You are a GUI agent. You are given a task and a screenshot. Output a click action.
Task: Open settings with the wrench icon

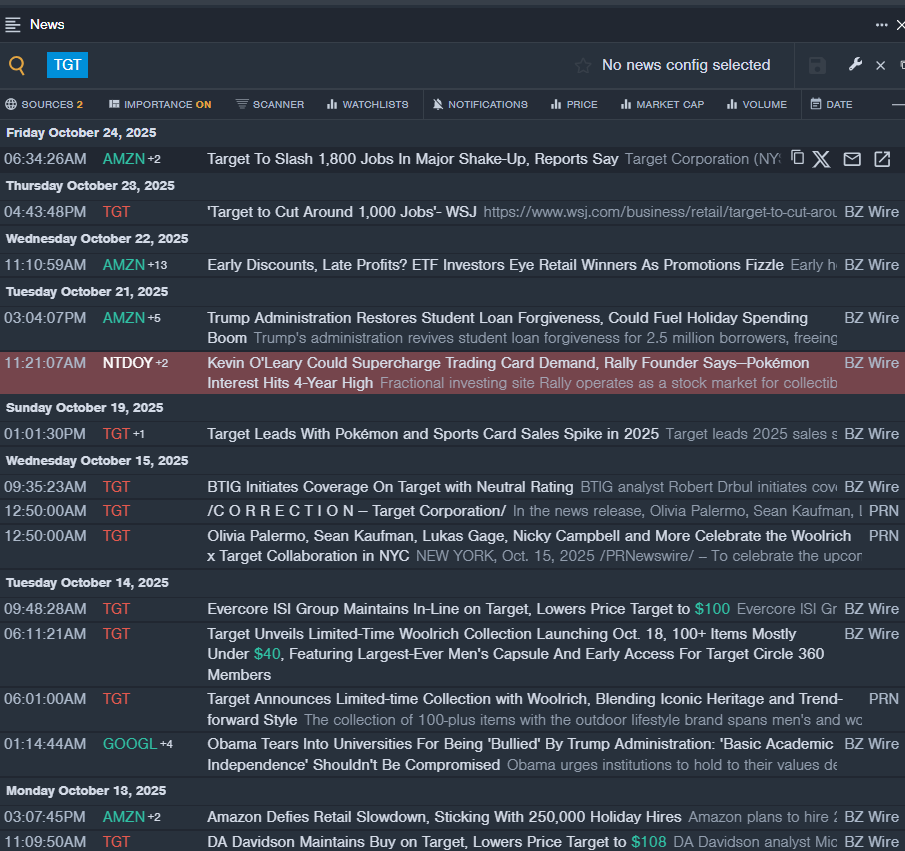[855, 65]
